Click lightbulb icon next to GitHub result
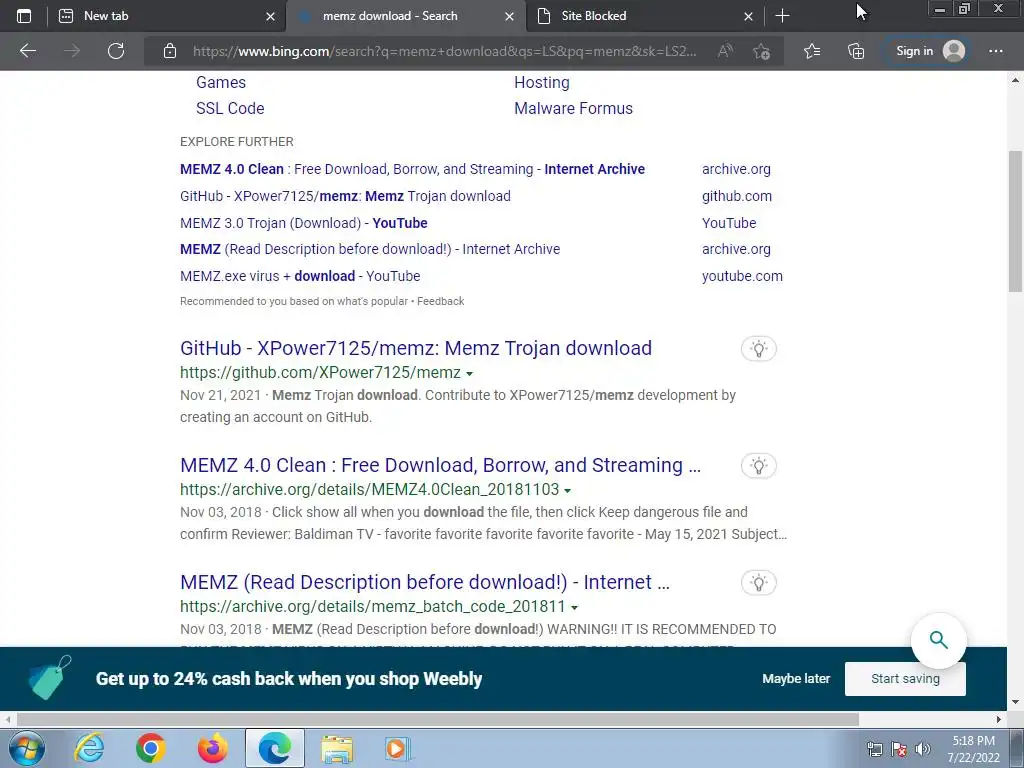Image resolution: width=1024 pixels, height=768 pixels. pos(759,349)
